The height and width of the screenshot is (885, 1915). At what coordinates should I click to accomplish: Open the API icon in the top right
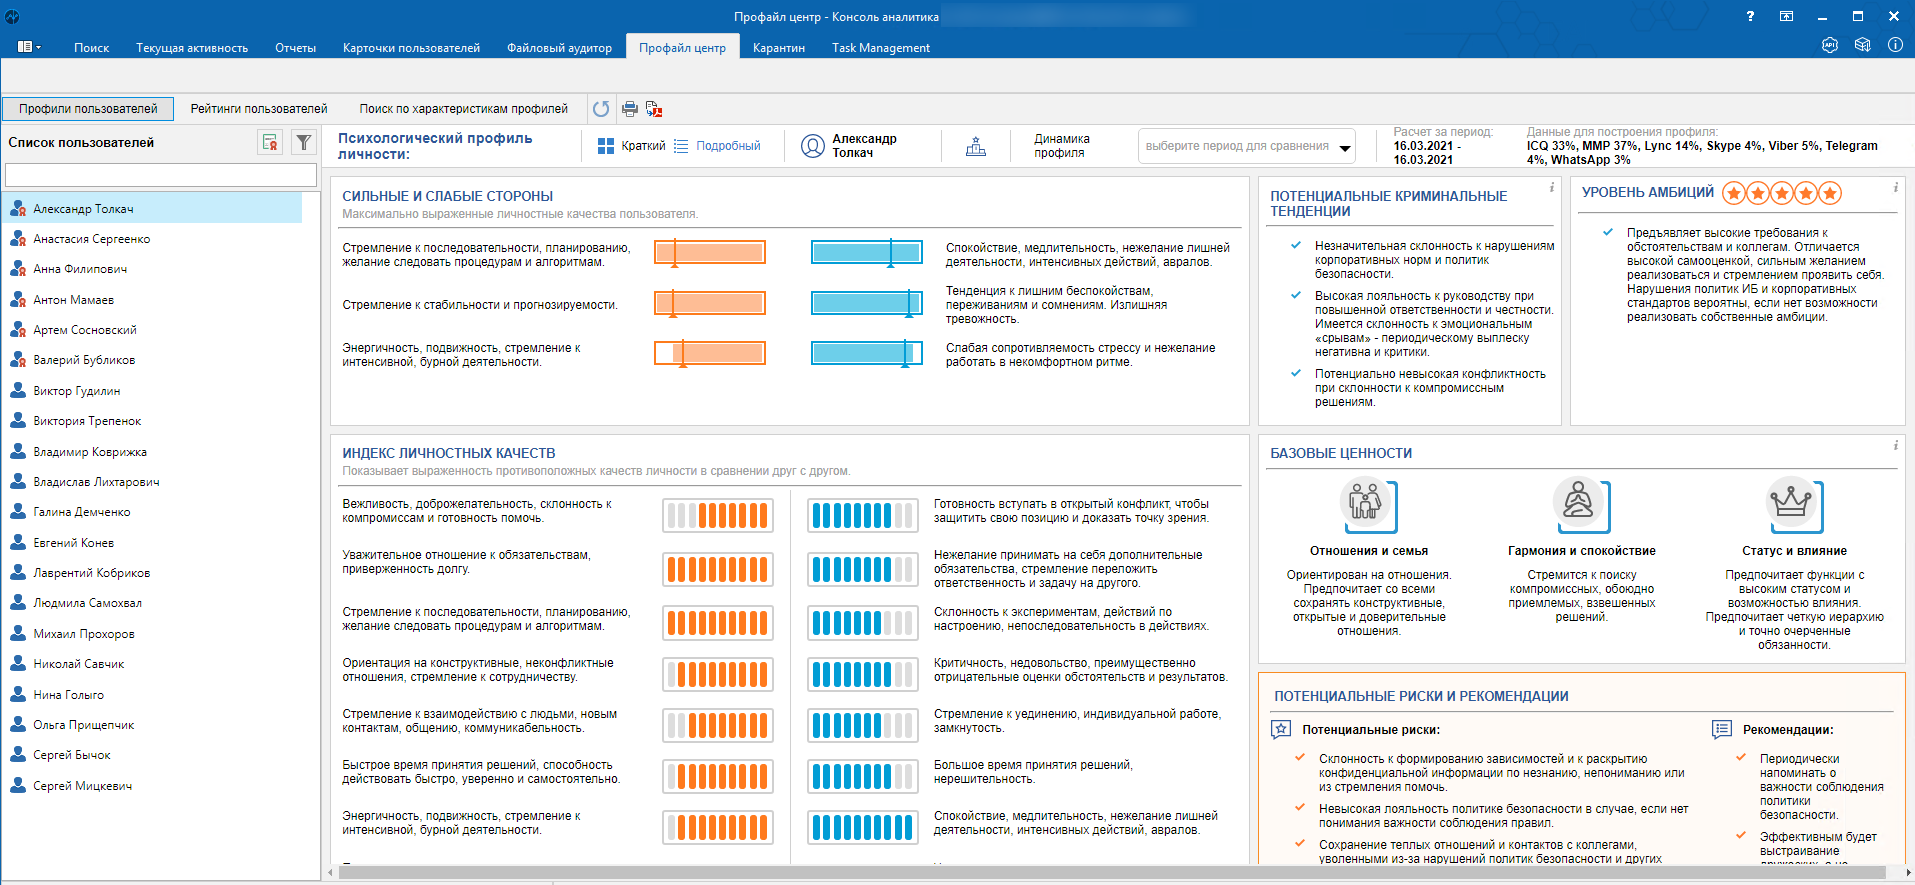pos(1830,45)
